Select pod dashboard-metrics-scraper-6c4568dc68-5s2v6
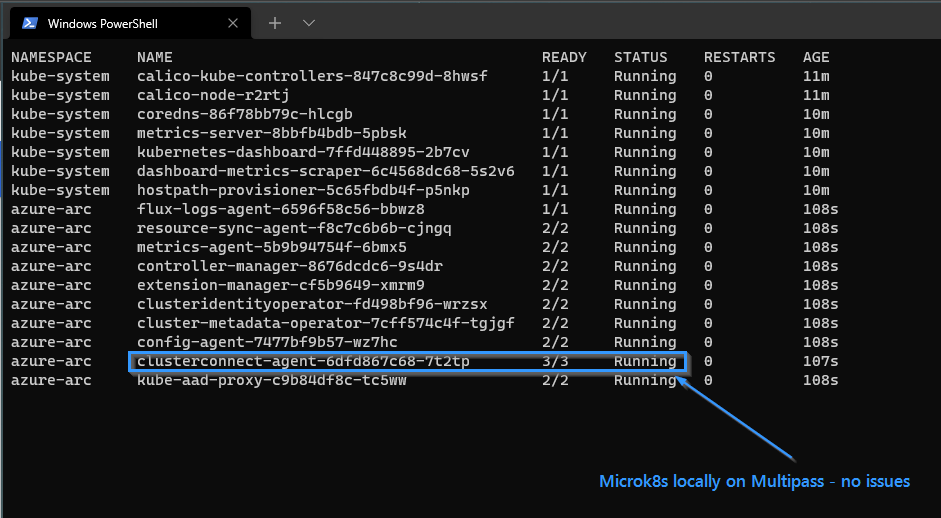 (x=326, y=172)
